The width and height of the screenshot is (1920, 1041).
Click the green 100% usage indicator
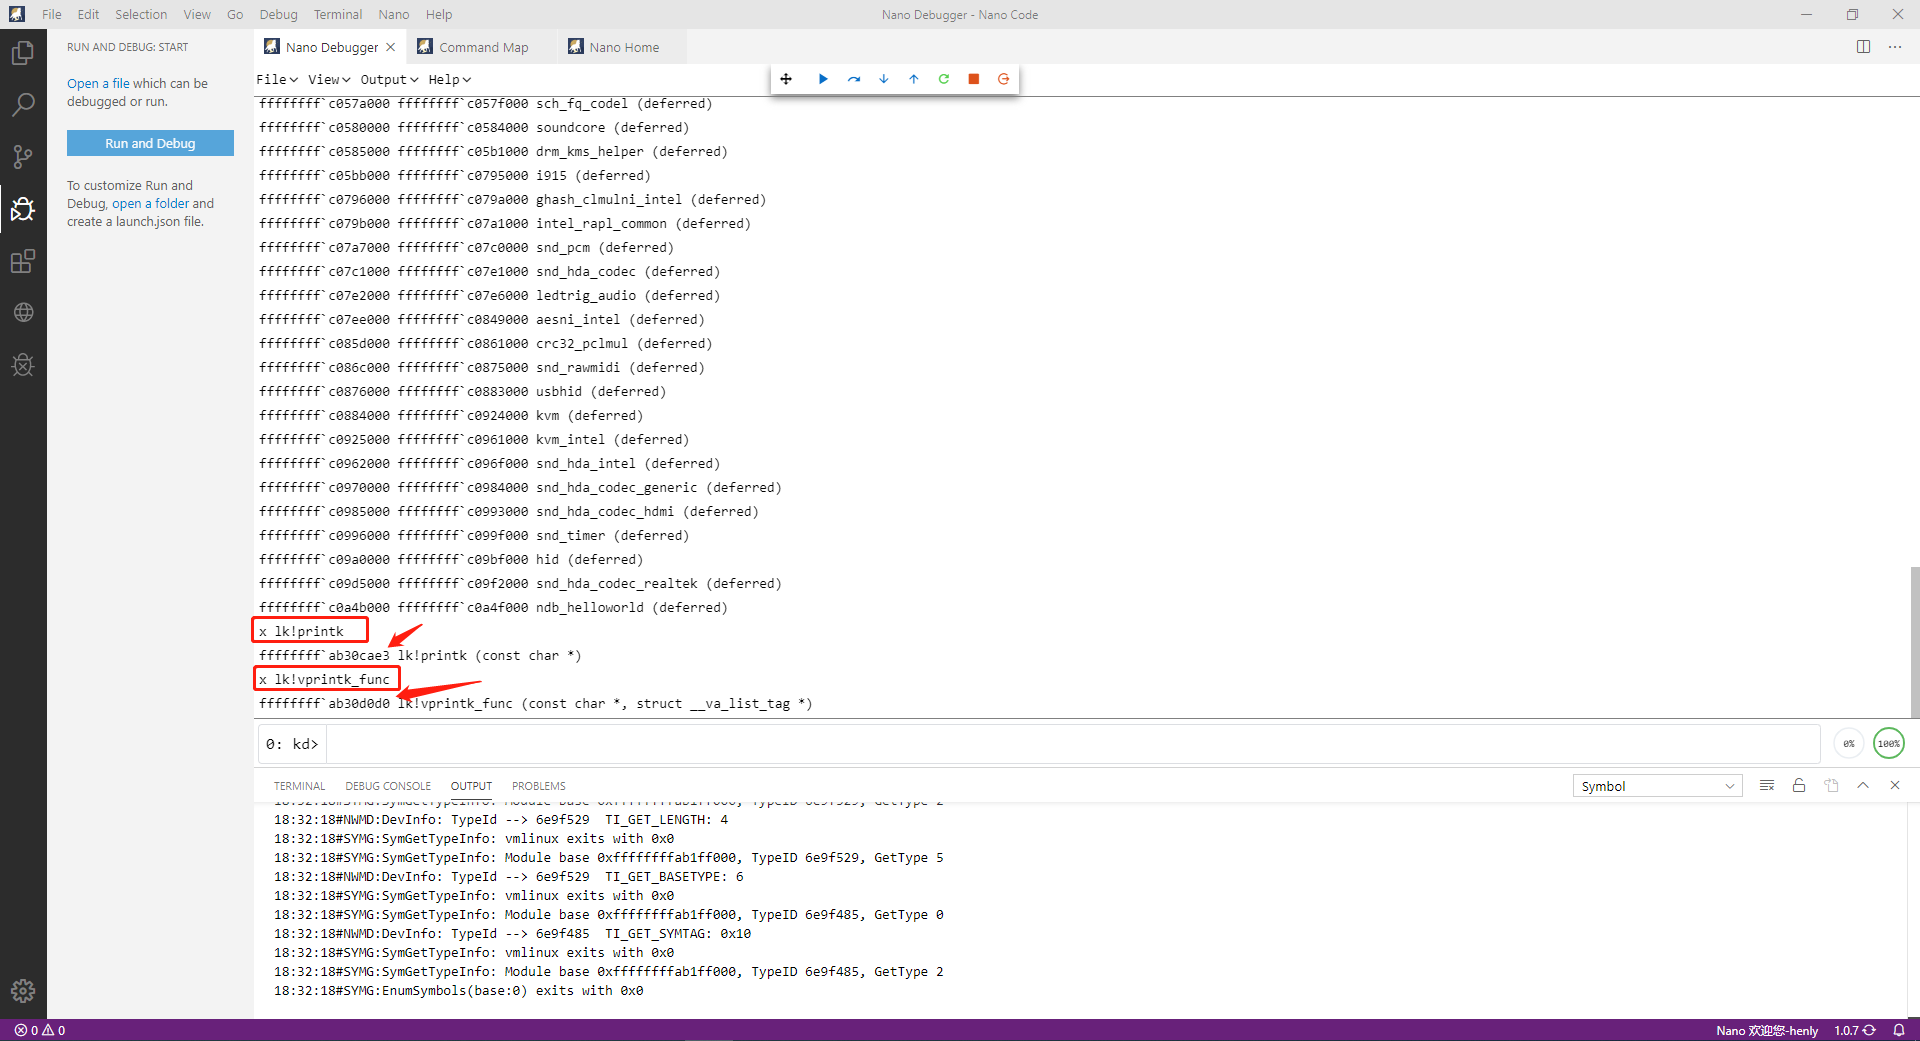click(x=1888, y=743)
